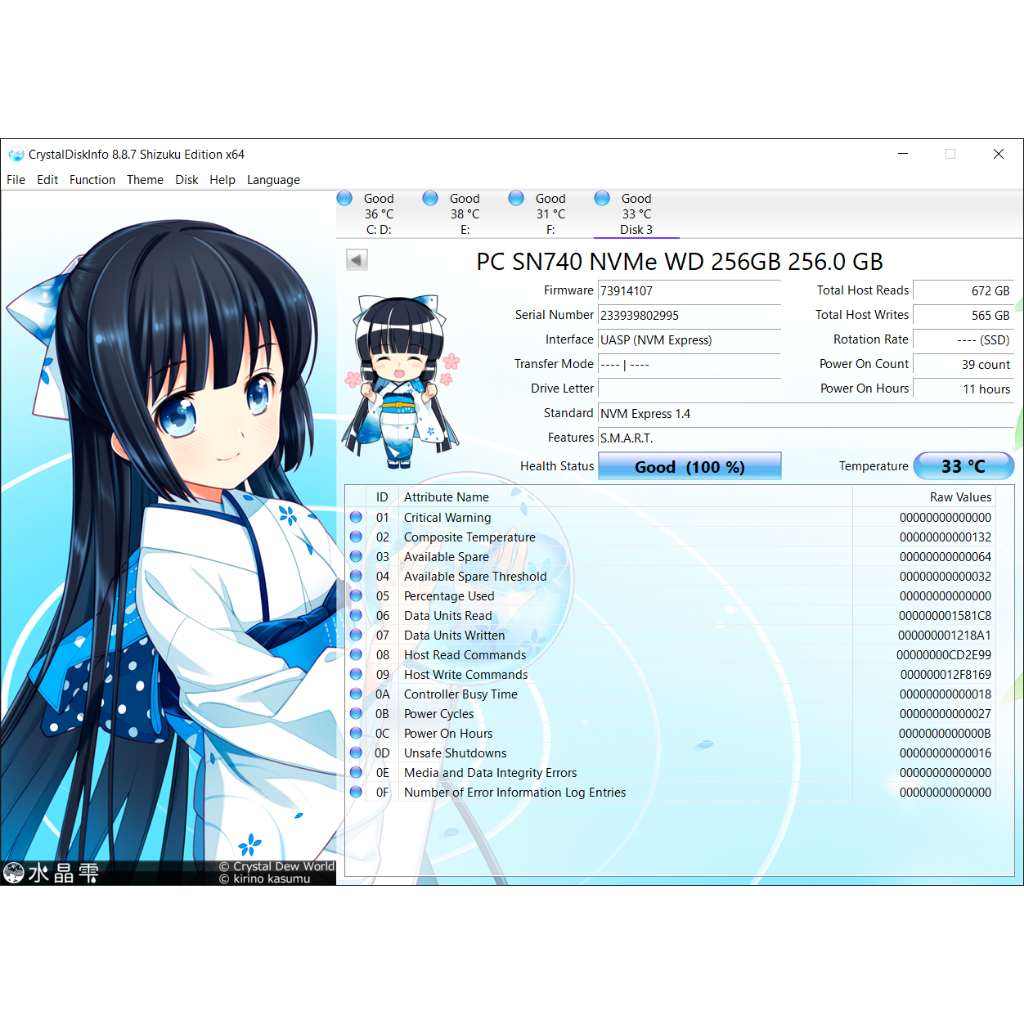
Task: Click the C: D: disk health orb
Action: click(345, 198)
